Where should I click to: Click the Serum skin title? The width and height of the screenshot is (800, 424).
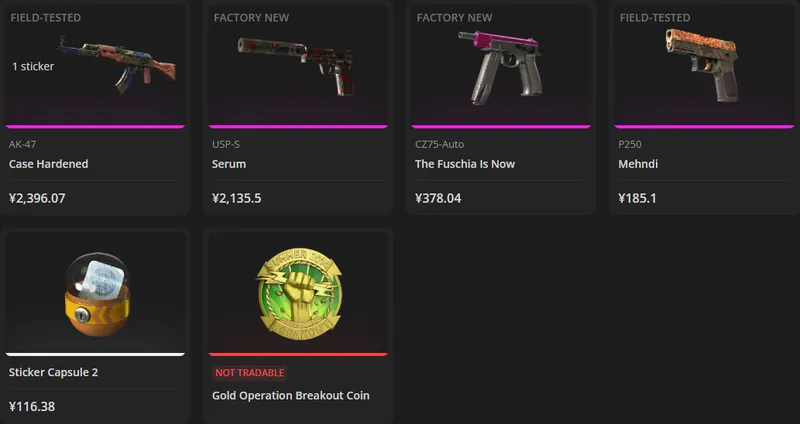(229, 164)
